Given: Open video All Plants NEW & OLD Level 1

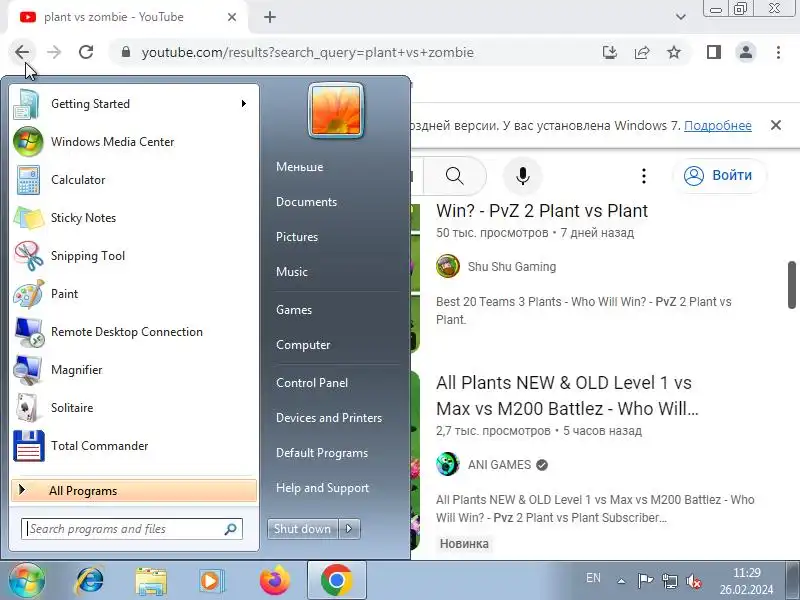Looking at the screenshot, I should click(x=567, y=395).
